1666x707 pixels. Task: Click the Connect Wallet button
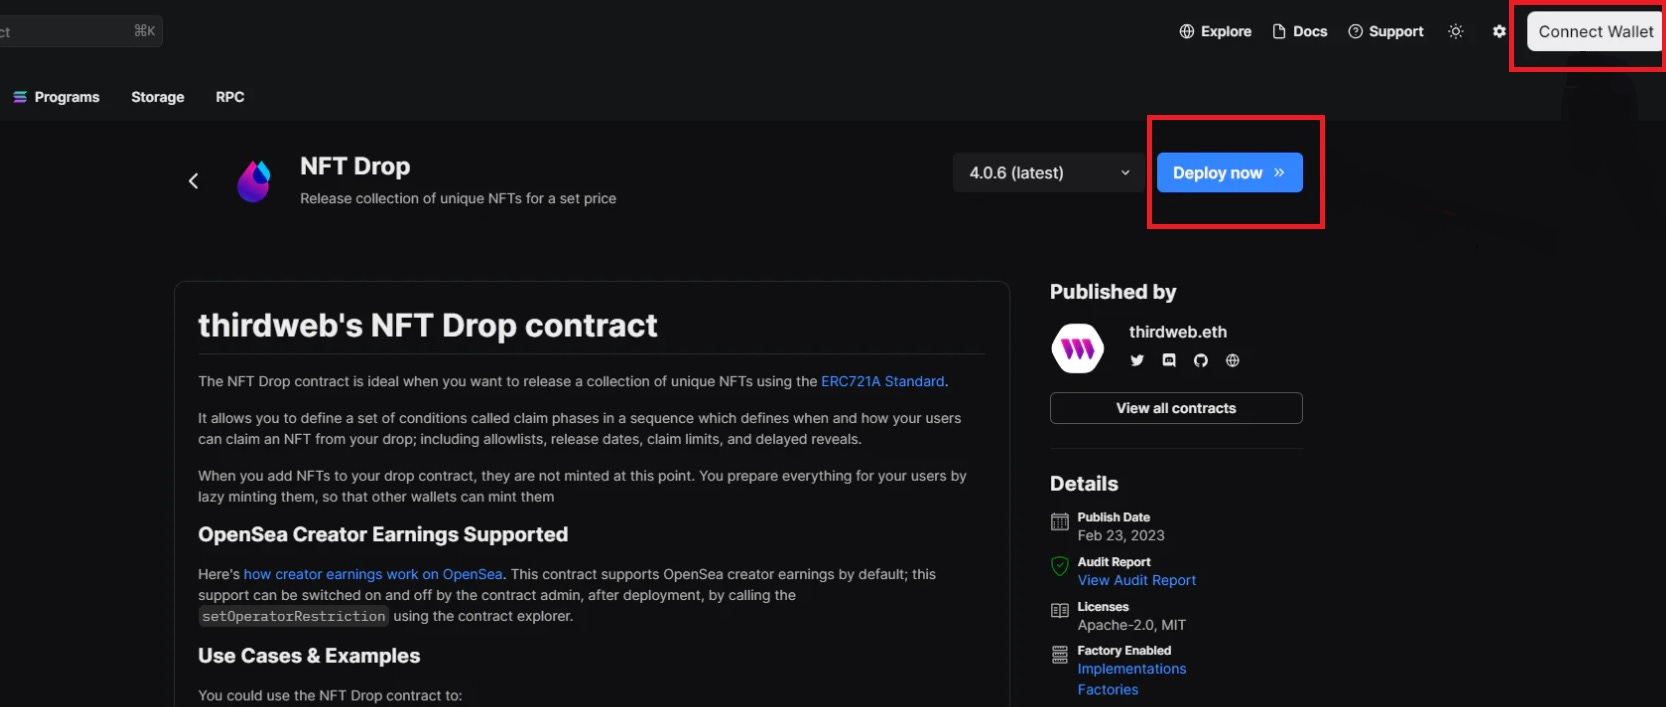tap(1595, 32)
